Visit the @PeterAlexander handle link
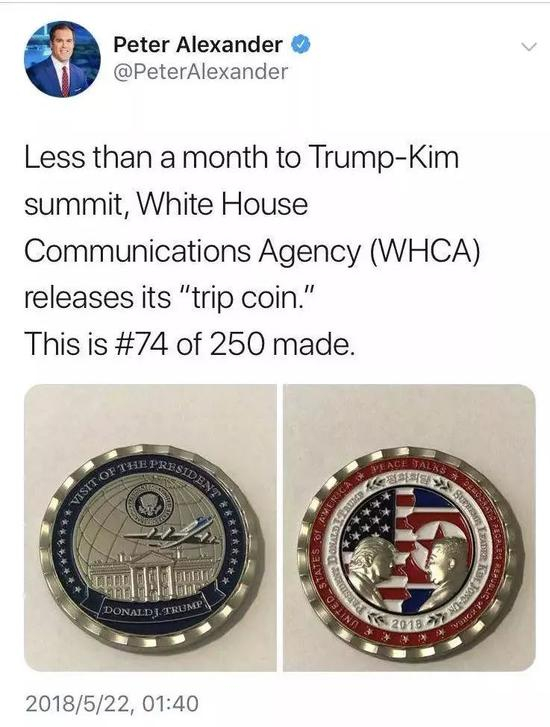 point(200,71)
